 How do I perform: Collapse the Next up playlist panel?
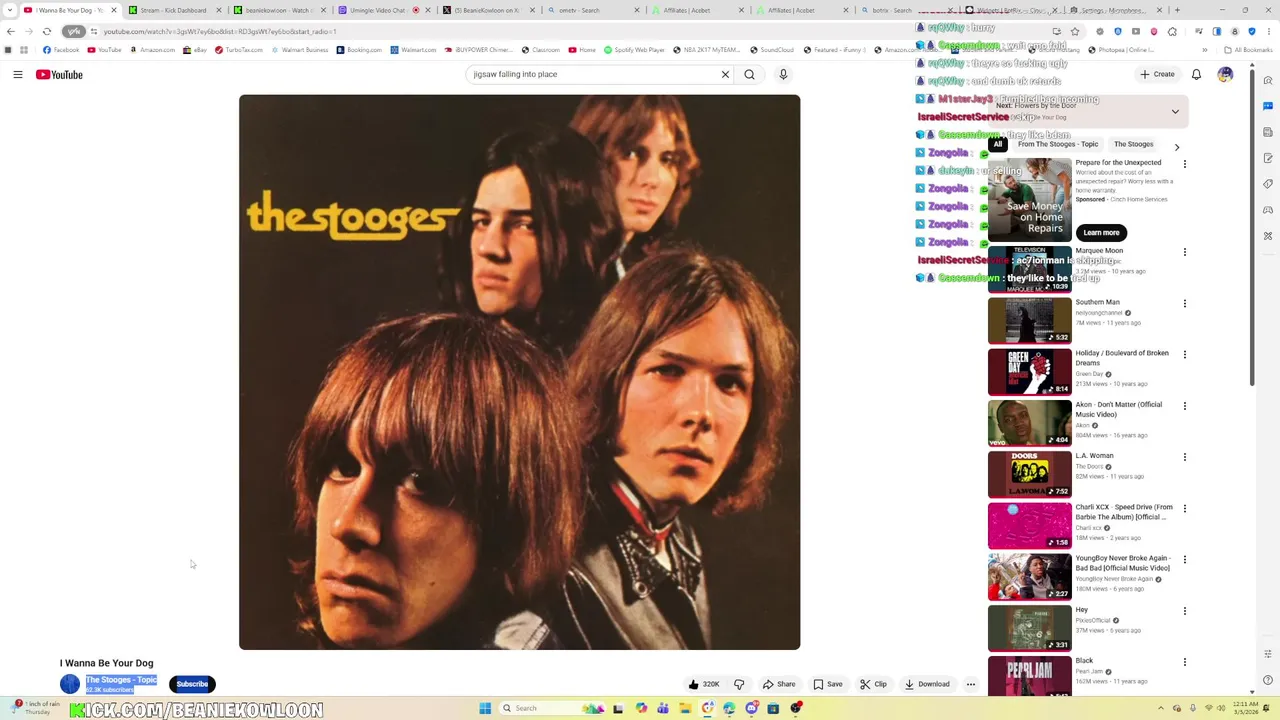pyautogui.click(x=1175, y=111)
